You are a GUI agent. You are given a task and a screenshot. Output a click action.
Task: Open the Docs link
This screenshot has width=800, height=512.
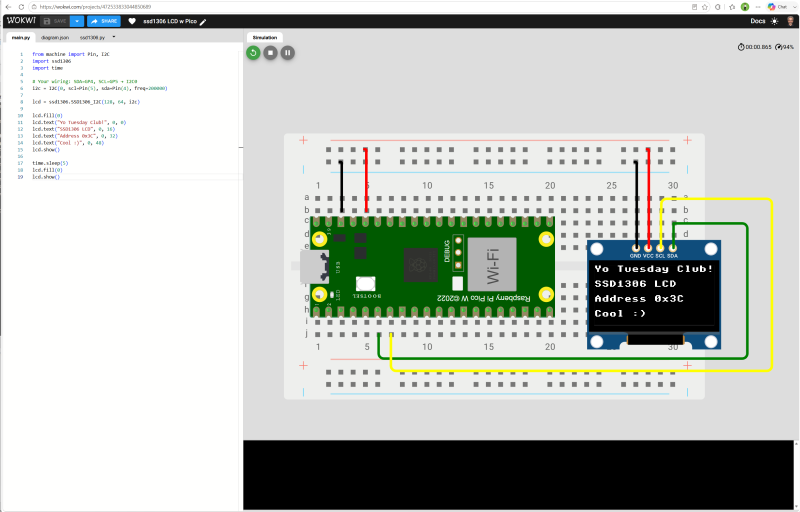coord(758,21)
